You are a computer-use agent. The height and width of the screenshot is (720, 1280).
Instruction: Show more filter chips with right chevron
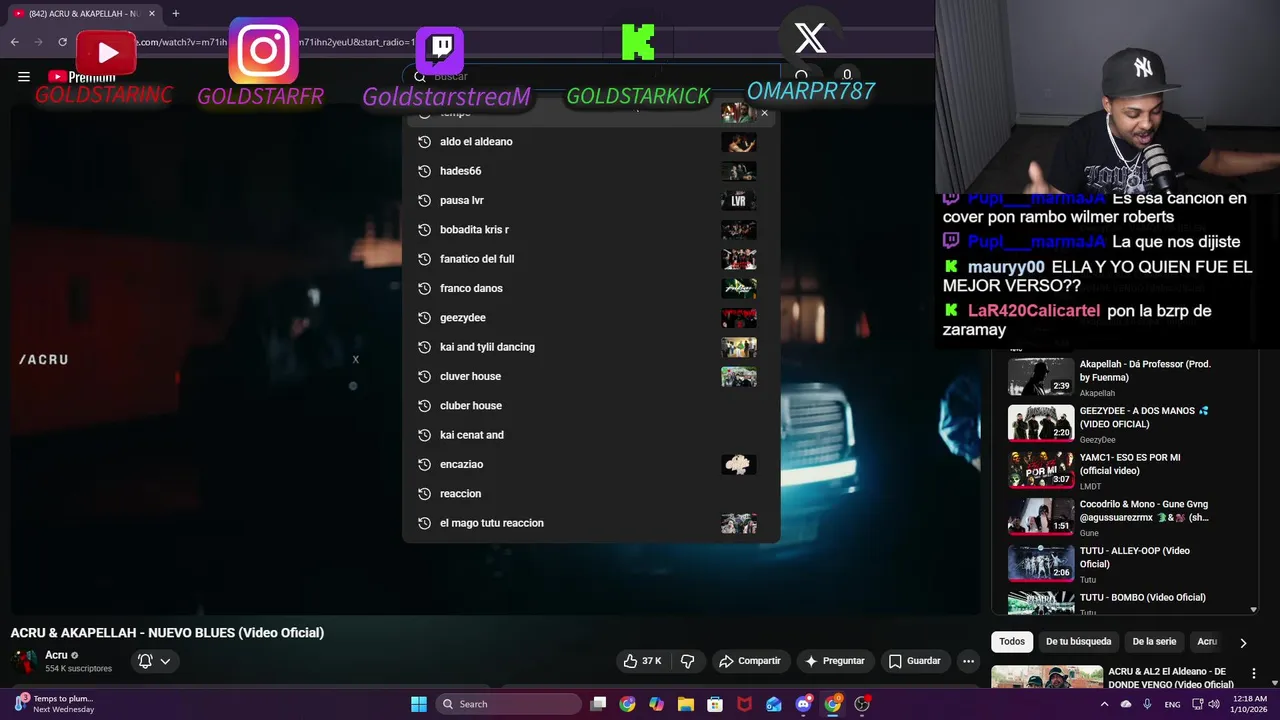[1243, 643]
